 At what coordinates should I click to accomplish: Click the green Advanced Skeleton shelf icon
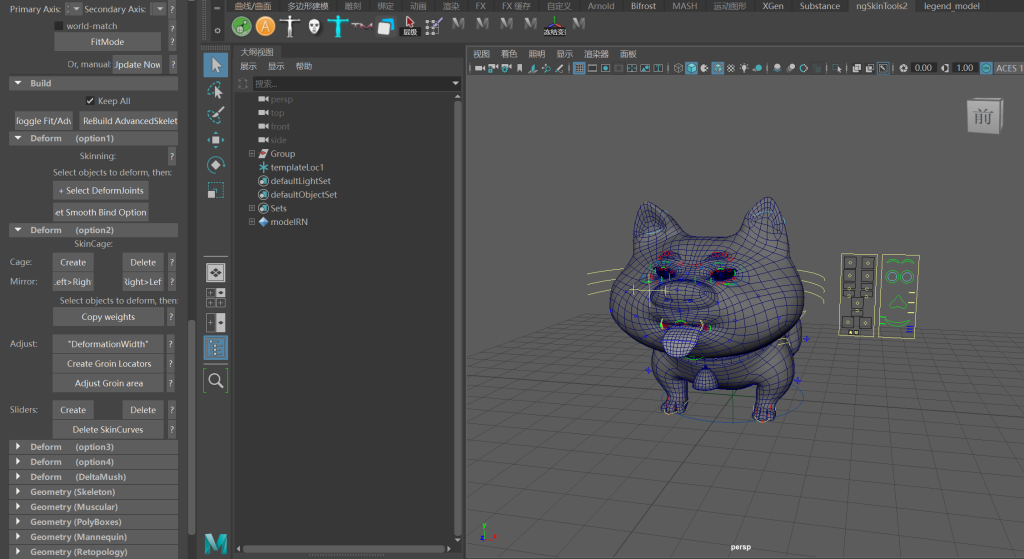[242, 27]
